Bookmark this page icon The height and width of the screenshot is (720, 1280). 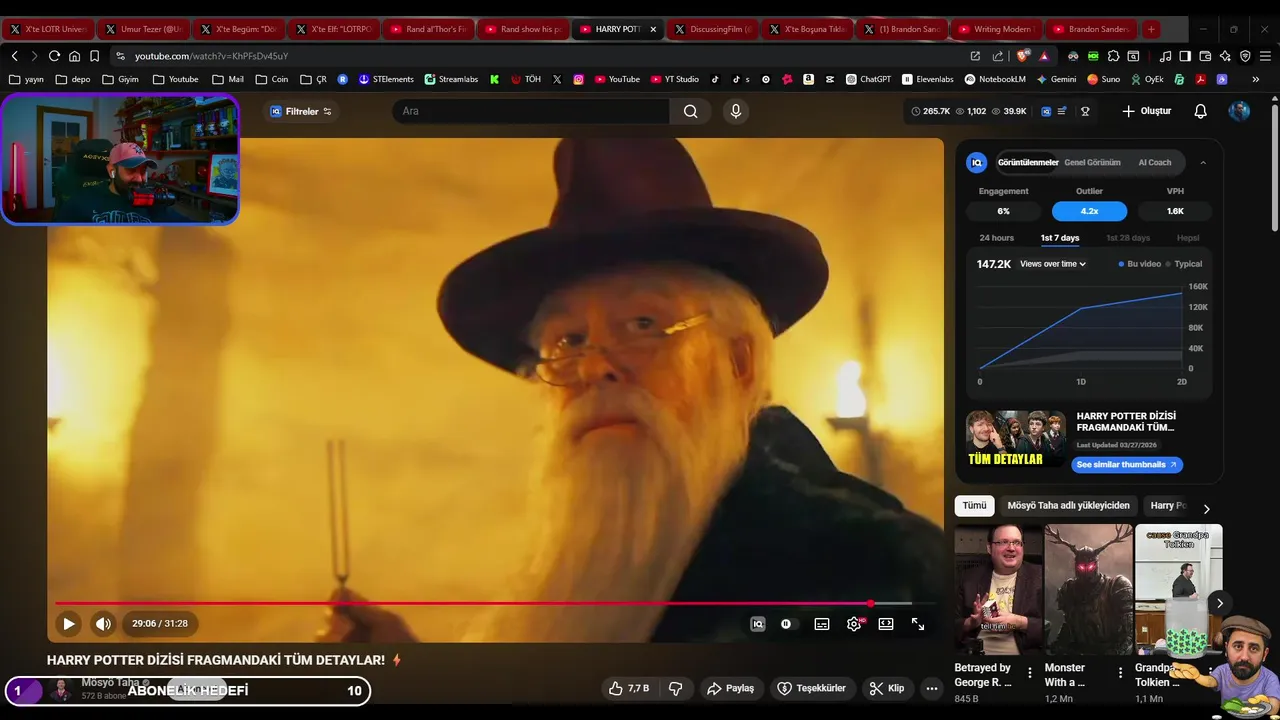click(x=94, y=56)
